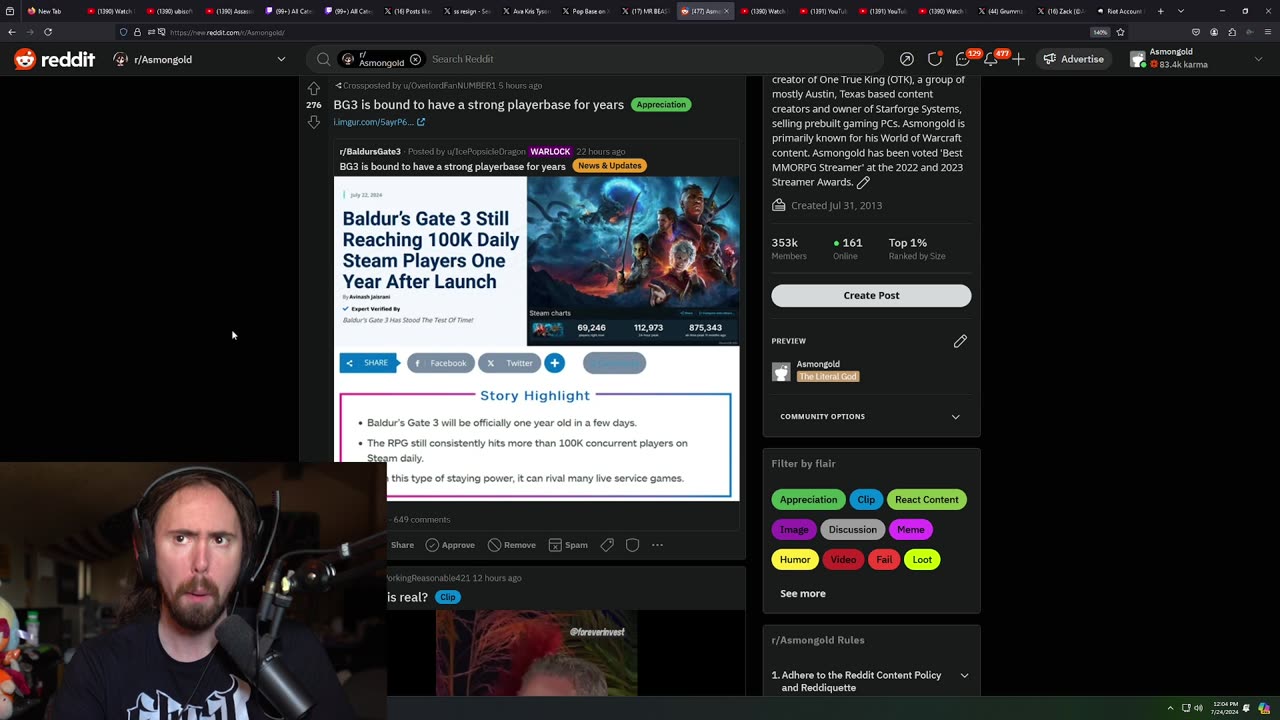This screenshot has width=1280, height=720.
Task: Click the browser address bar URL
Action: pos(226,32)
